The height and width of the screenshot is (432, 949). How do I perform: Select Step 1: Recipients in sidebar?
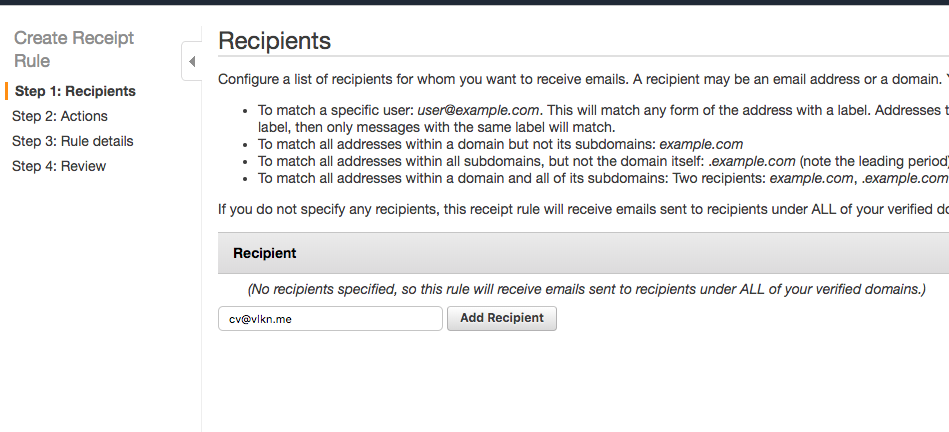pos(75,91)
